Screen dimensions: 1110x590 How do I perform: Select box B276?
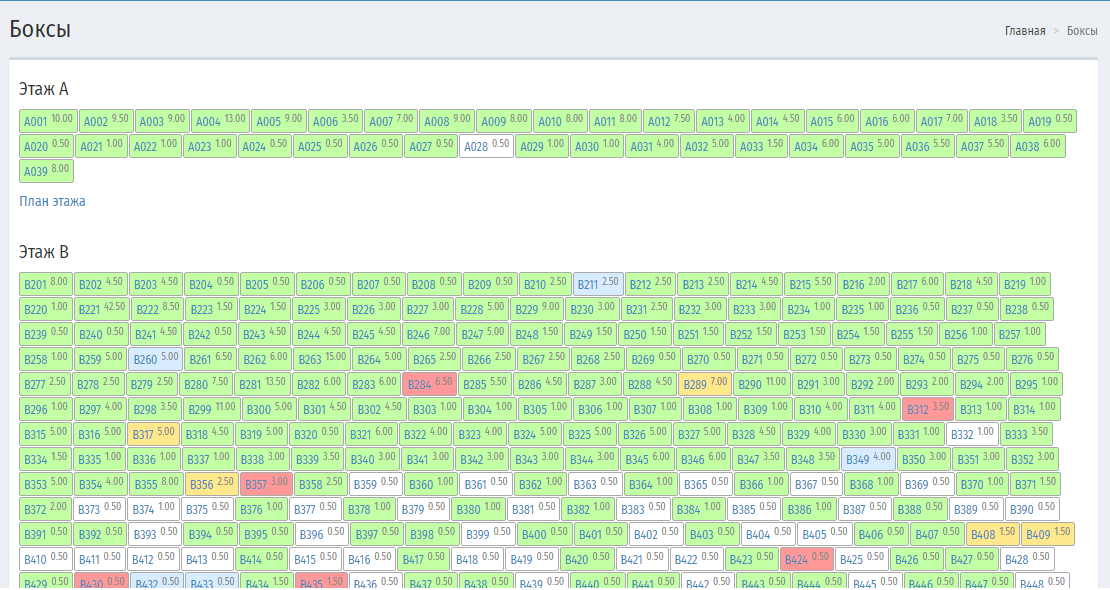pyautogui.click(x=1032, y=359)
